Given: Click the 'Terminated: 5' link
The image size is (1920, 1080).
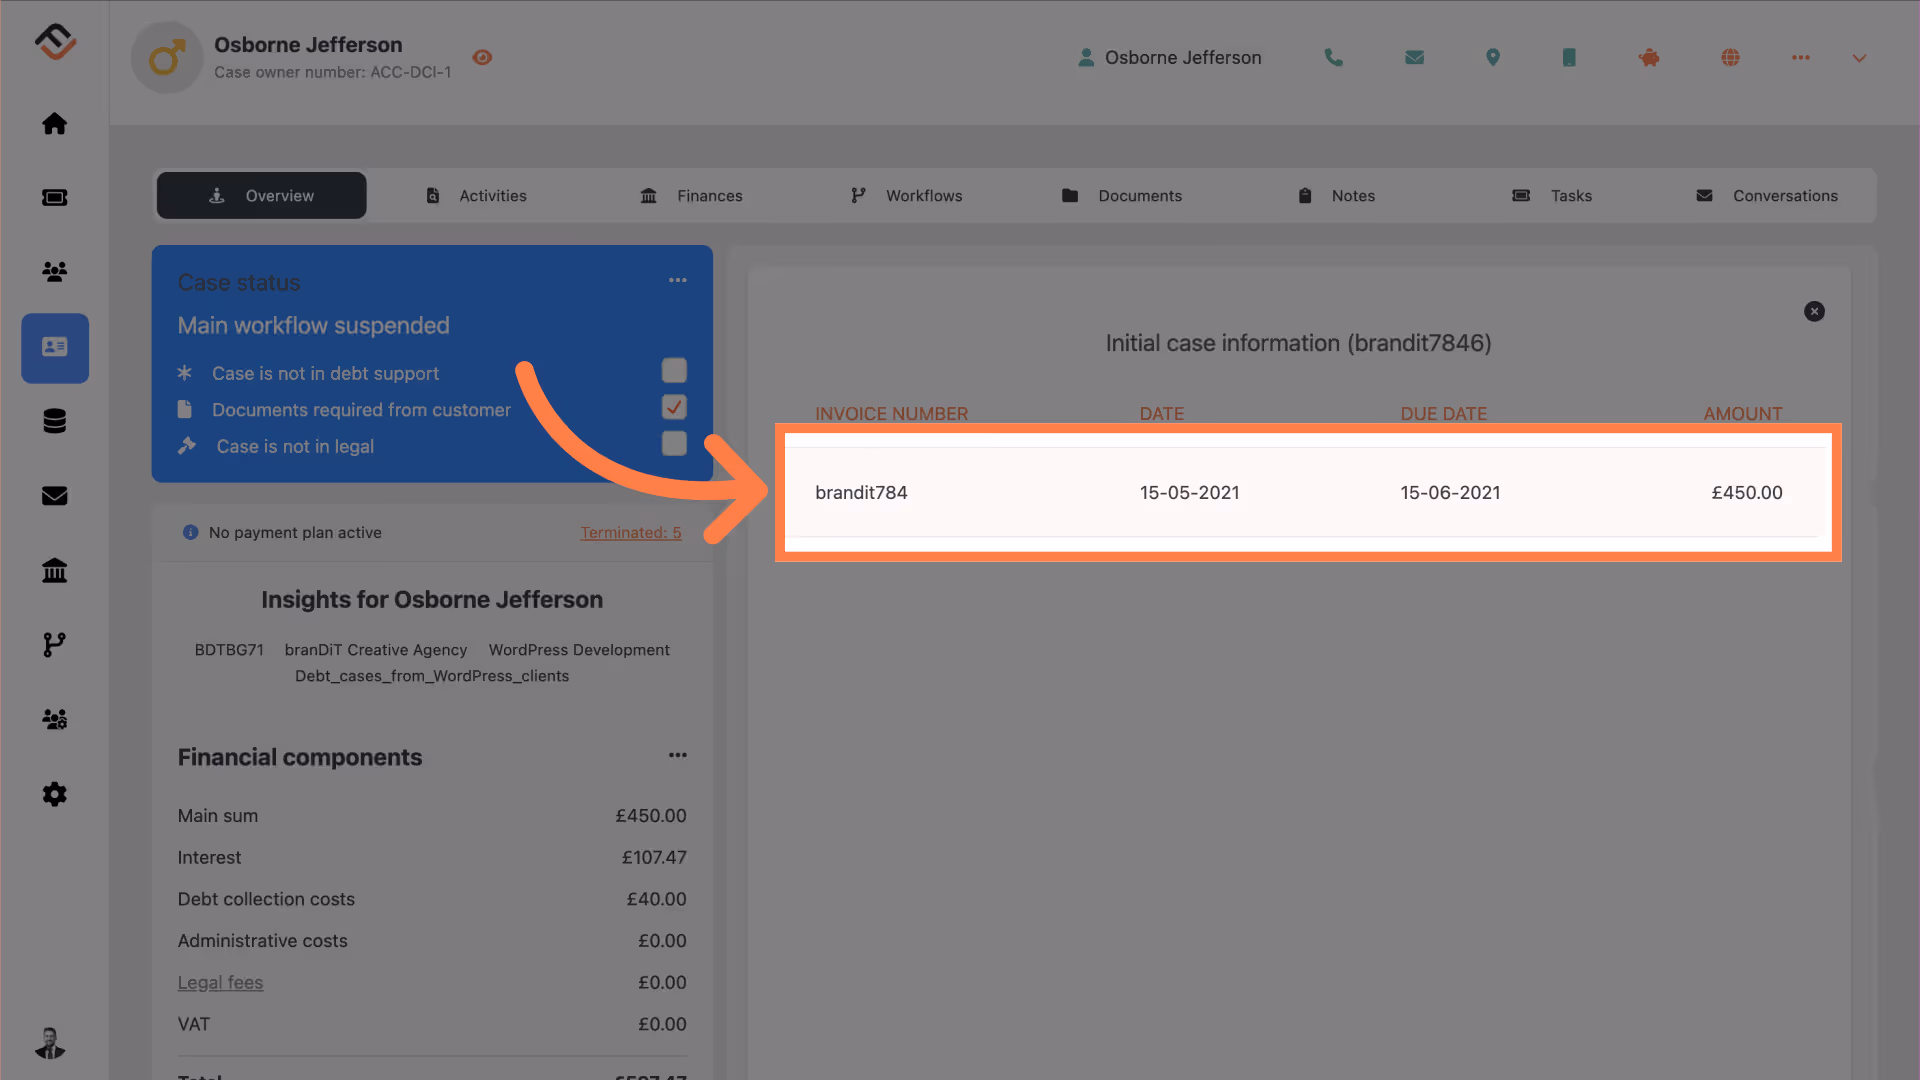Looking at the screenshot, I should click(631, 533).
